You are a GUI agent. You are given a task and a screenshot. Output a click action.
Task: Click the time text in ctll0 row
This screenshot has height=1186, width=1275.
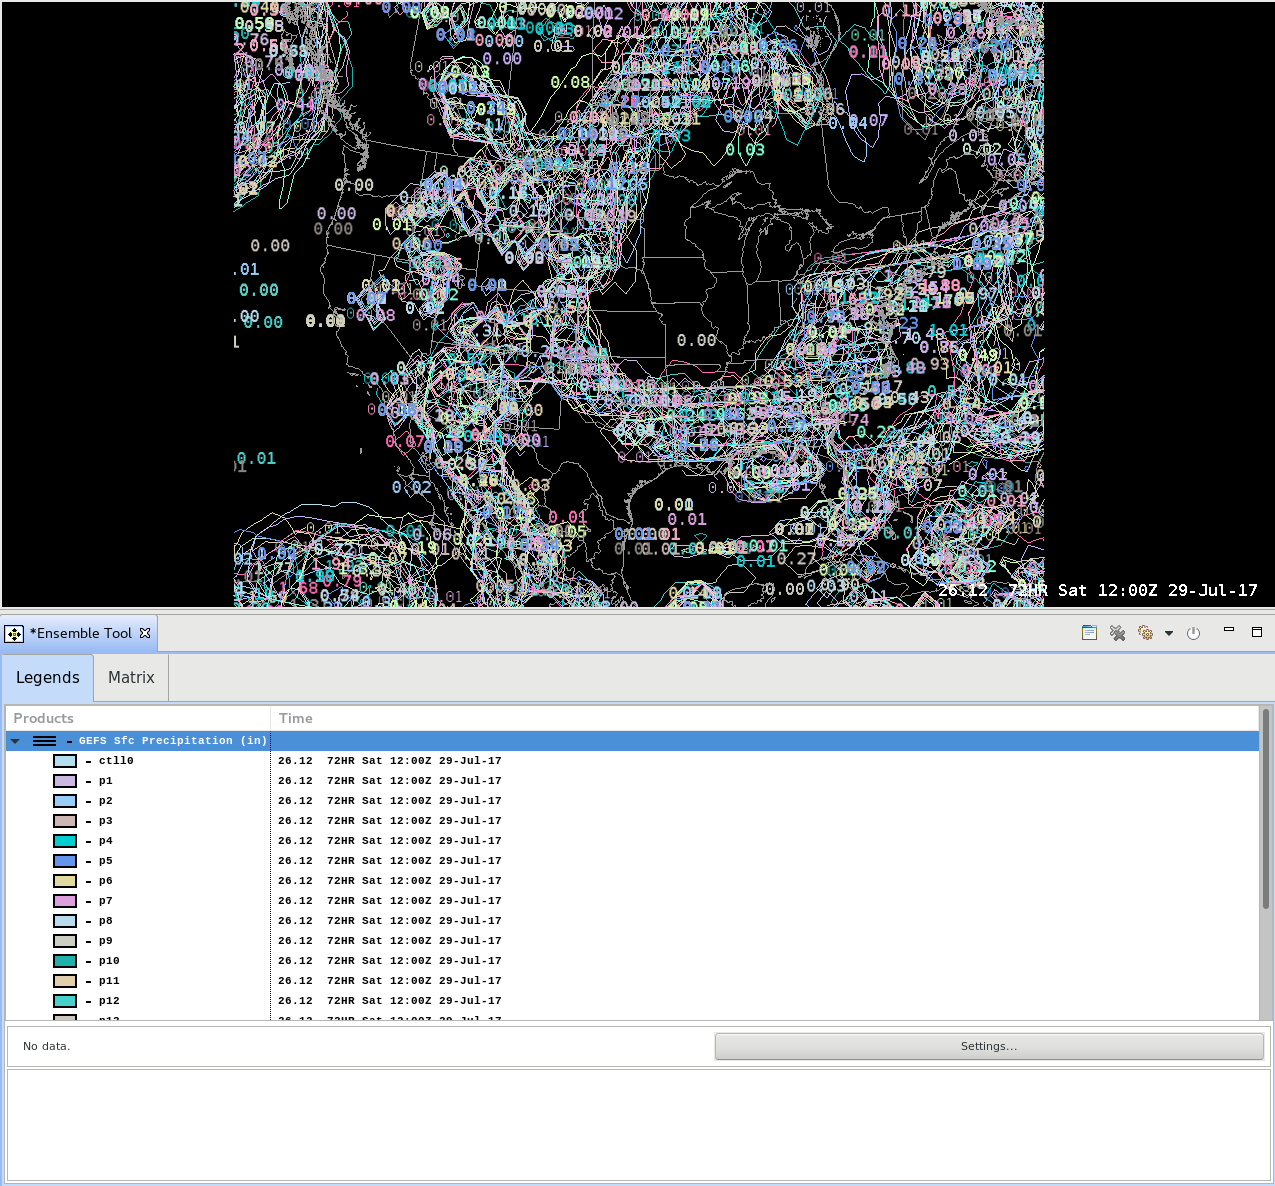(390, 761)
